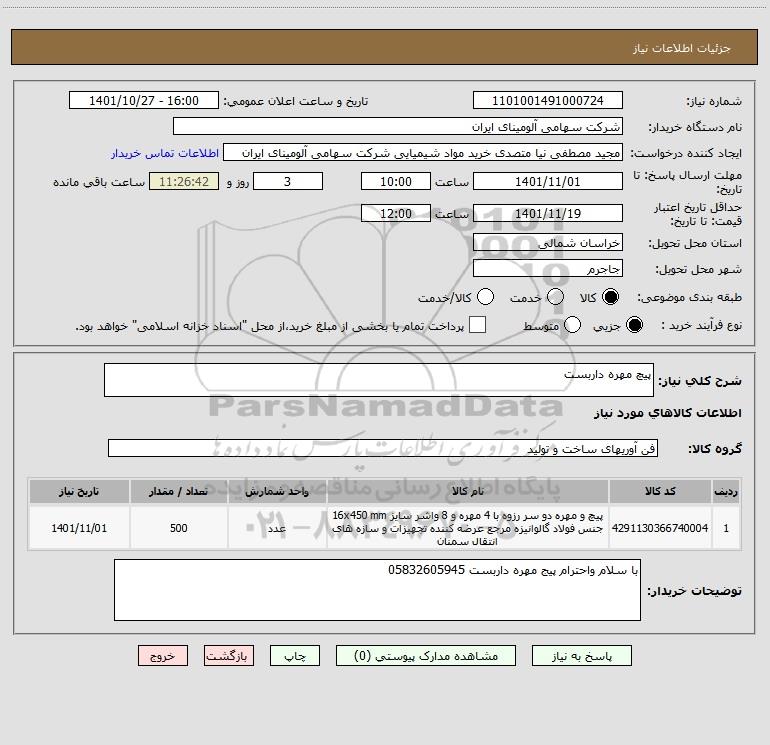This screenshot has height=745, width=770.
Task: Click the city field جاجرم
Action: tap(548, 269)
